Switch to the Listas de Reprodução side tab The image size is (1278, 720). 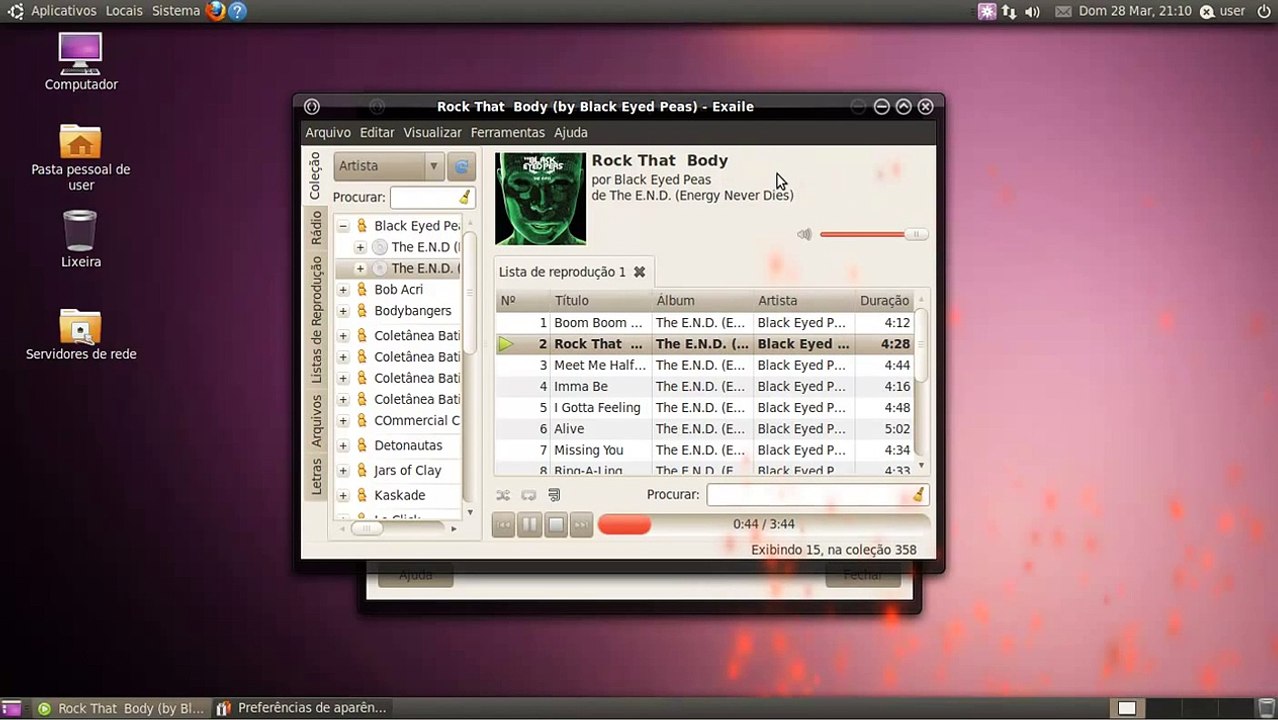pyautogui.click(x=315, y=320)
